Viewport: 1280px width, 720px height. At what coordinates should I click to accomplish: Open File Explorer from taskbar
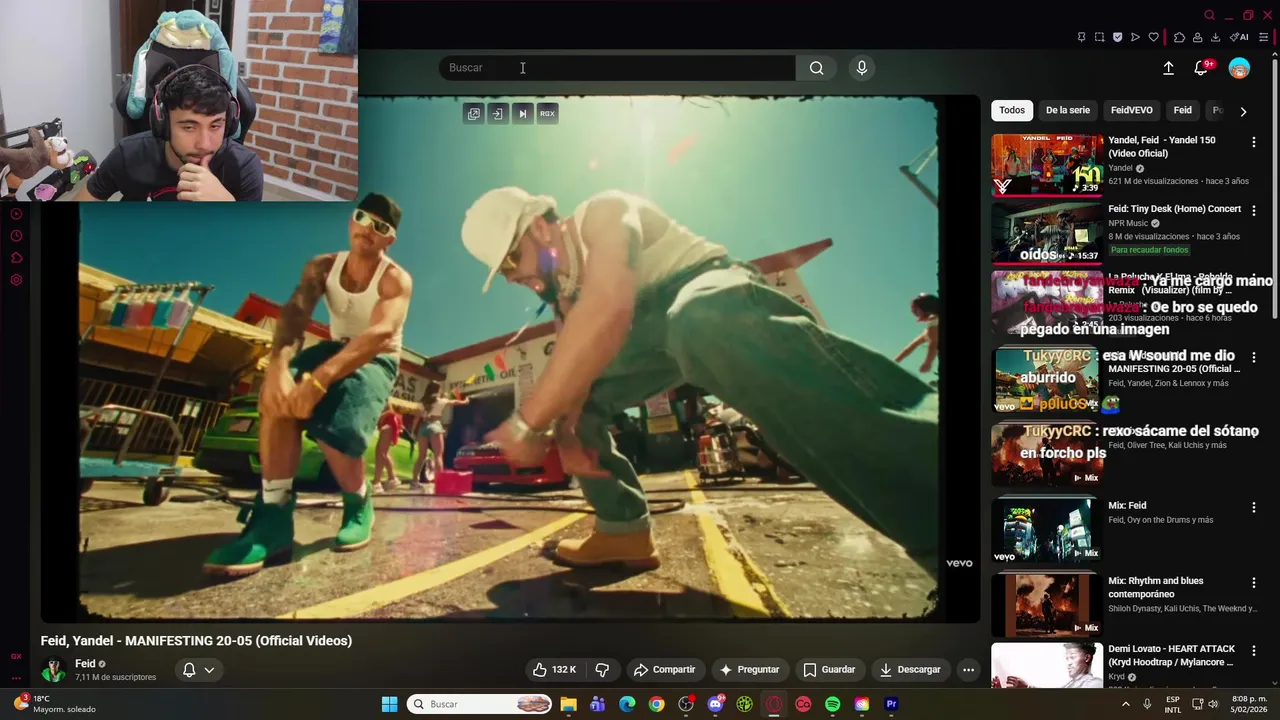(x=568, y=704)
